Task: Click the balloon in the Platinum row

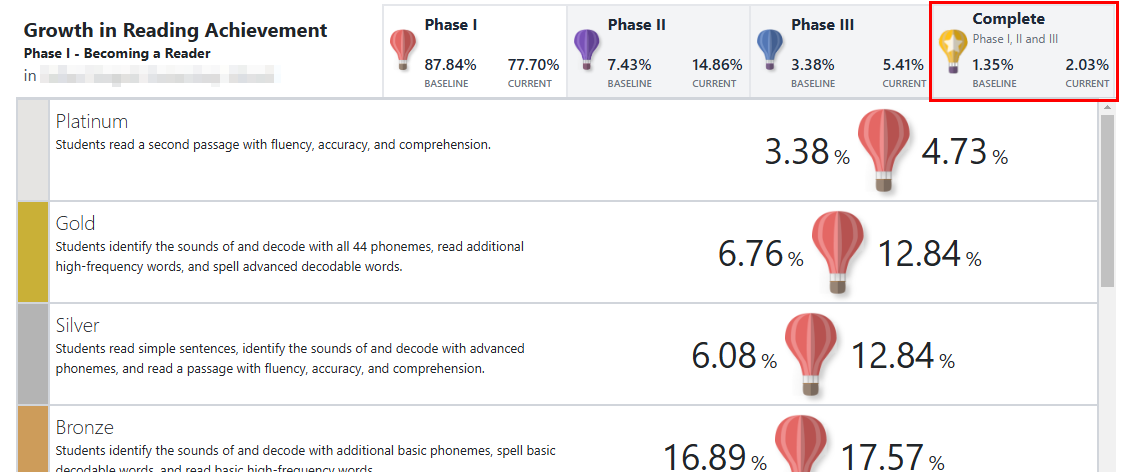Action: click(884, 150)
